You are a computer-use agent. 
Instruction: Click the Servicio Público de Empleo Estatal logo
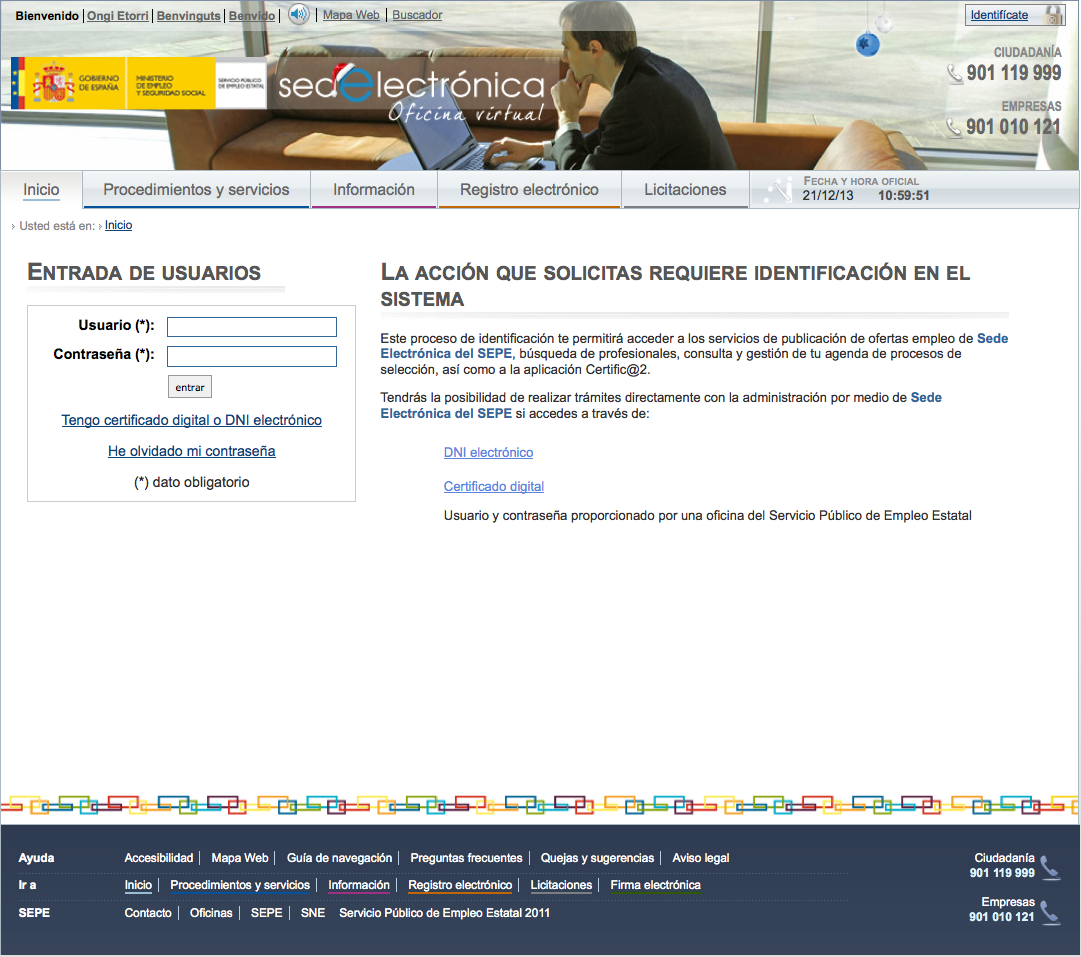pyautogui.click(x=241, y=83)
